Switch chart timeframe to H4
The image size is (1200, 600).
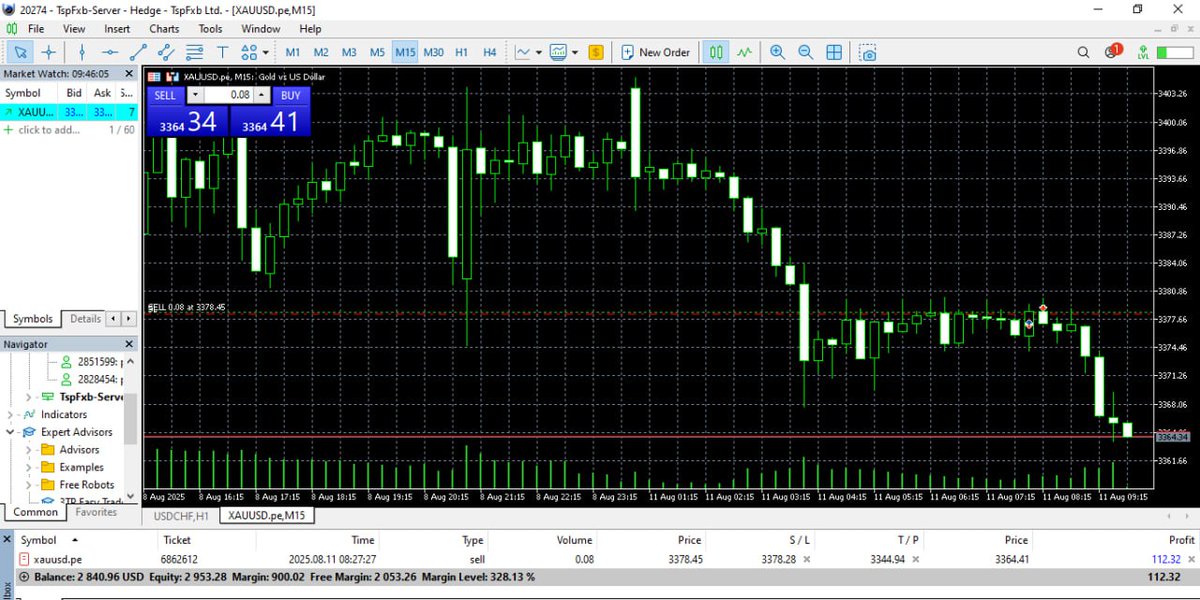pyautogui.click(x=490, y=52)
